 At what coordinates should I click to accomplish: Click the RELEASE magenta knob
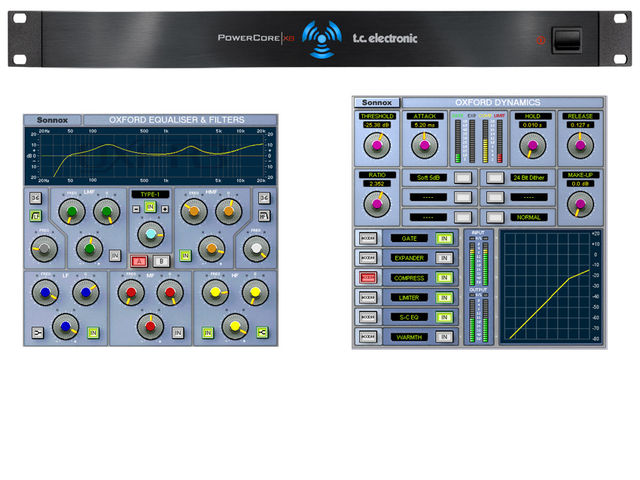point(580,145)
